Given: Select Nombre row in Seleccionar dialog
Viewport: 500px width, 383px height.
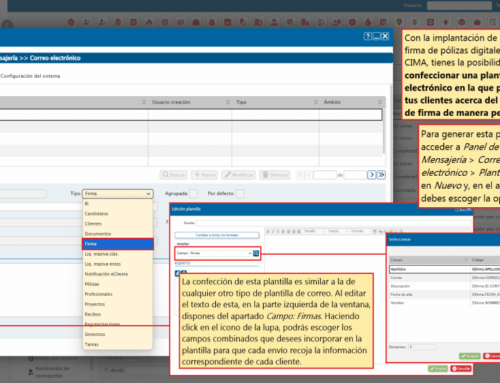Looking at the screenshot, I should [445, 303].
